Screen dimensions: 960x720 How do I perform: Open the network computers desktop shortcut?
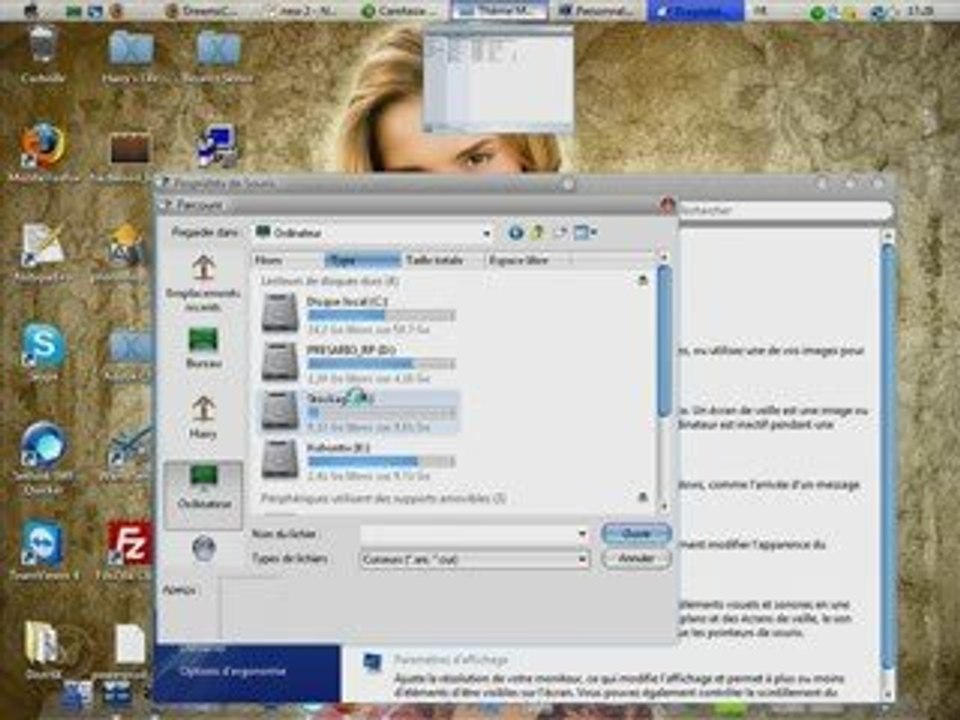[x=216, y=147]
